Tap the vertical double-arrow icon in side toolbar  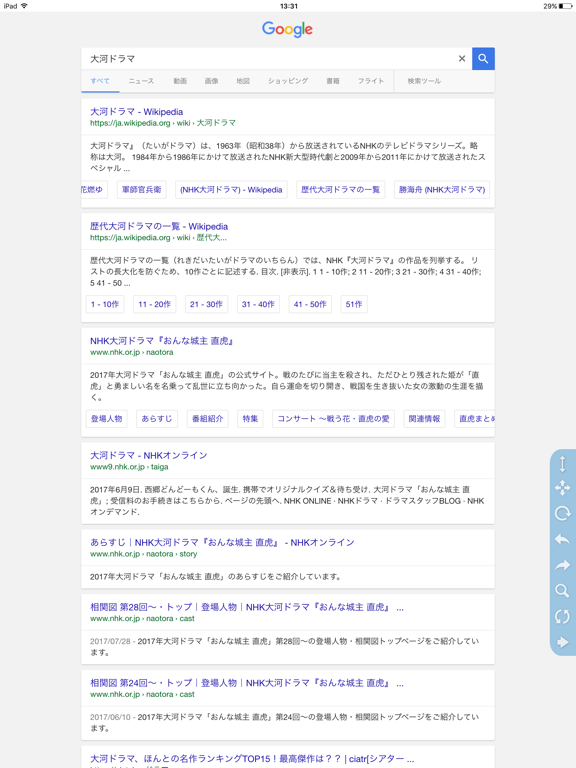click(562, 464)
